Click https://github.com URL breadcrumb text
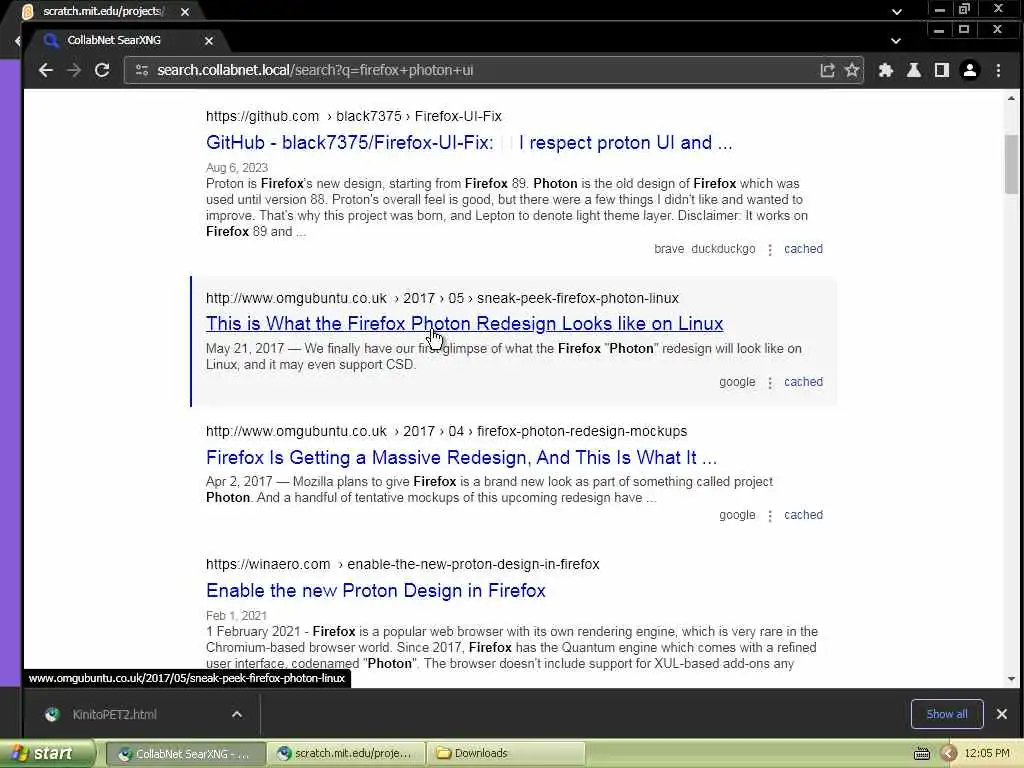The image size is (1024, 768). (262, 116)
